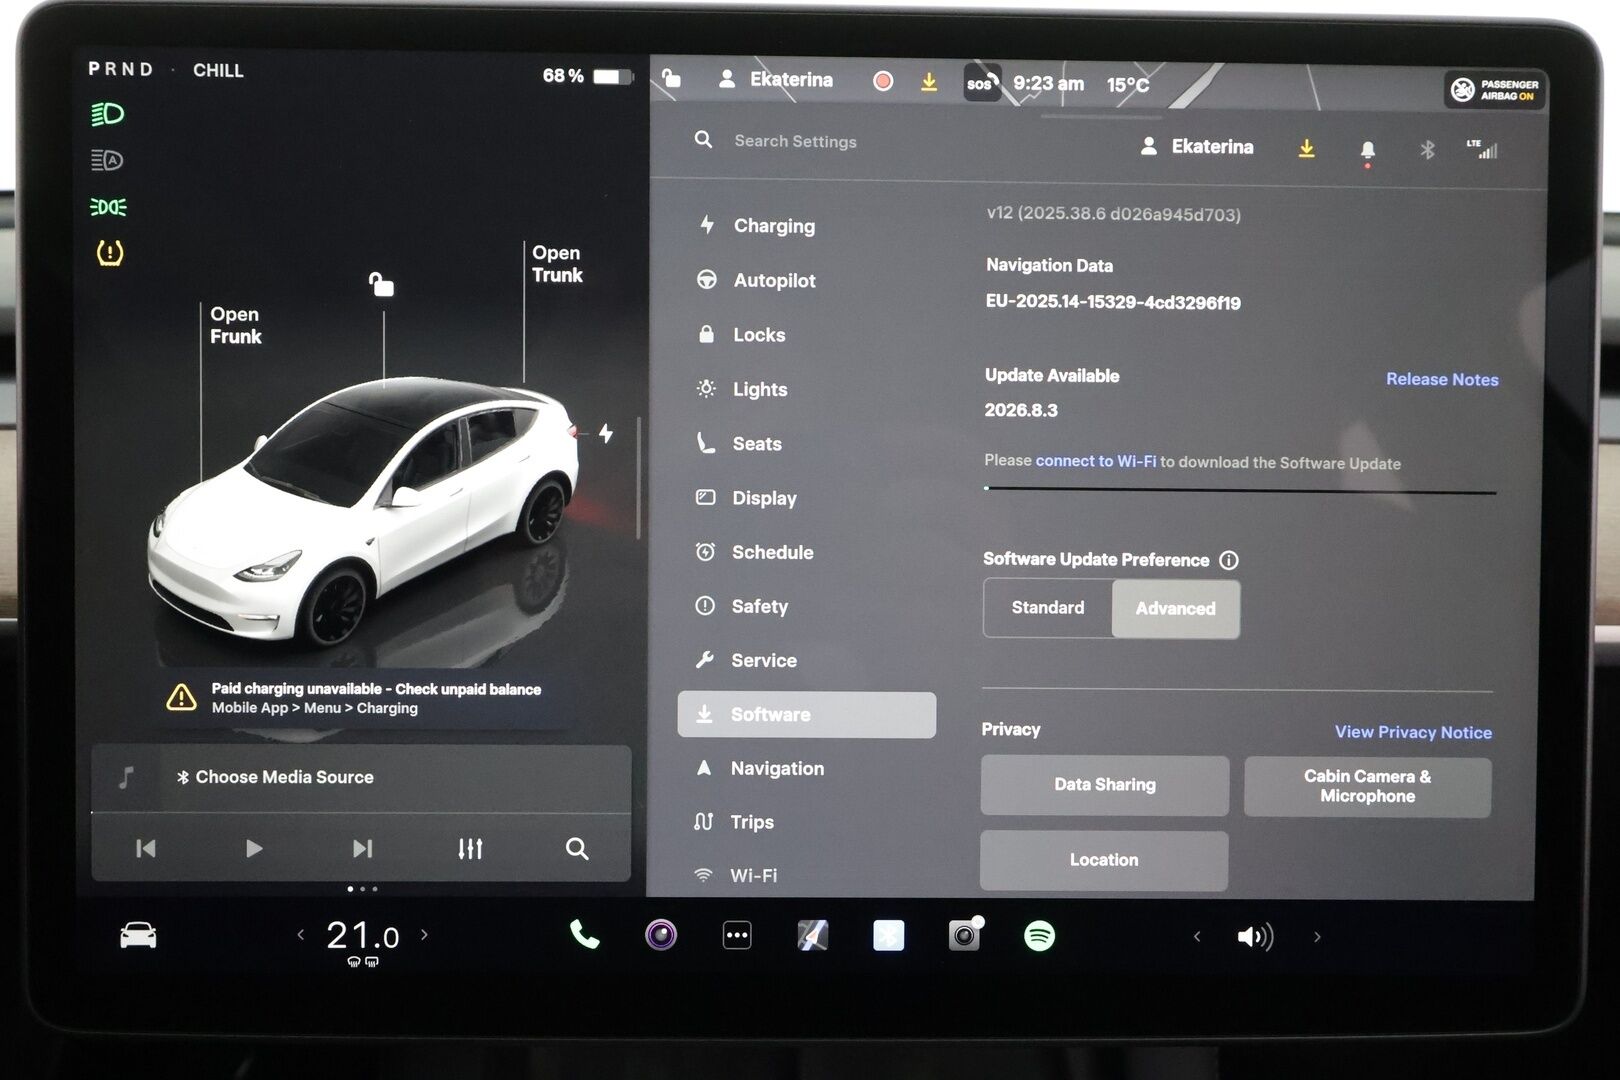Viewport: 1620px width, 1080px height.
Task: Increase cabin temperature with the right chevron
Action: 424,934
